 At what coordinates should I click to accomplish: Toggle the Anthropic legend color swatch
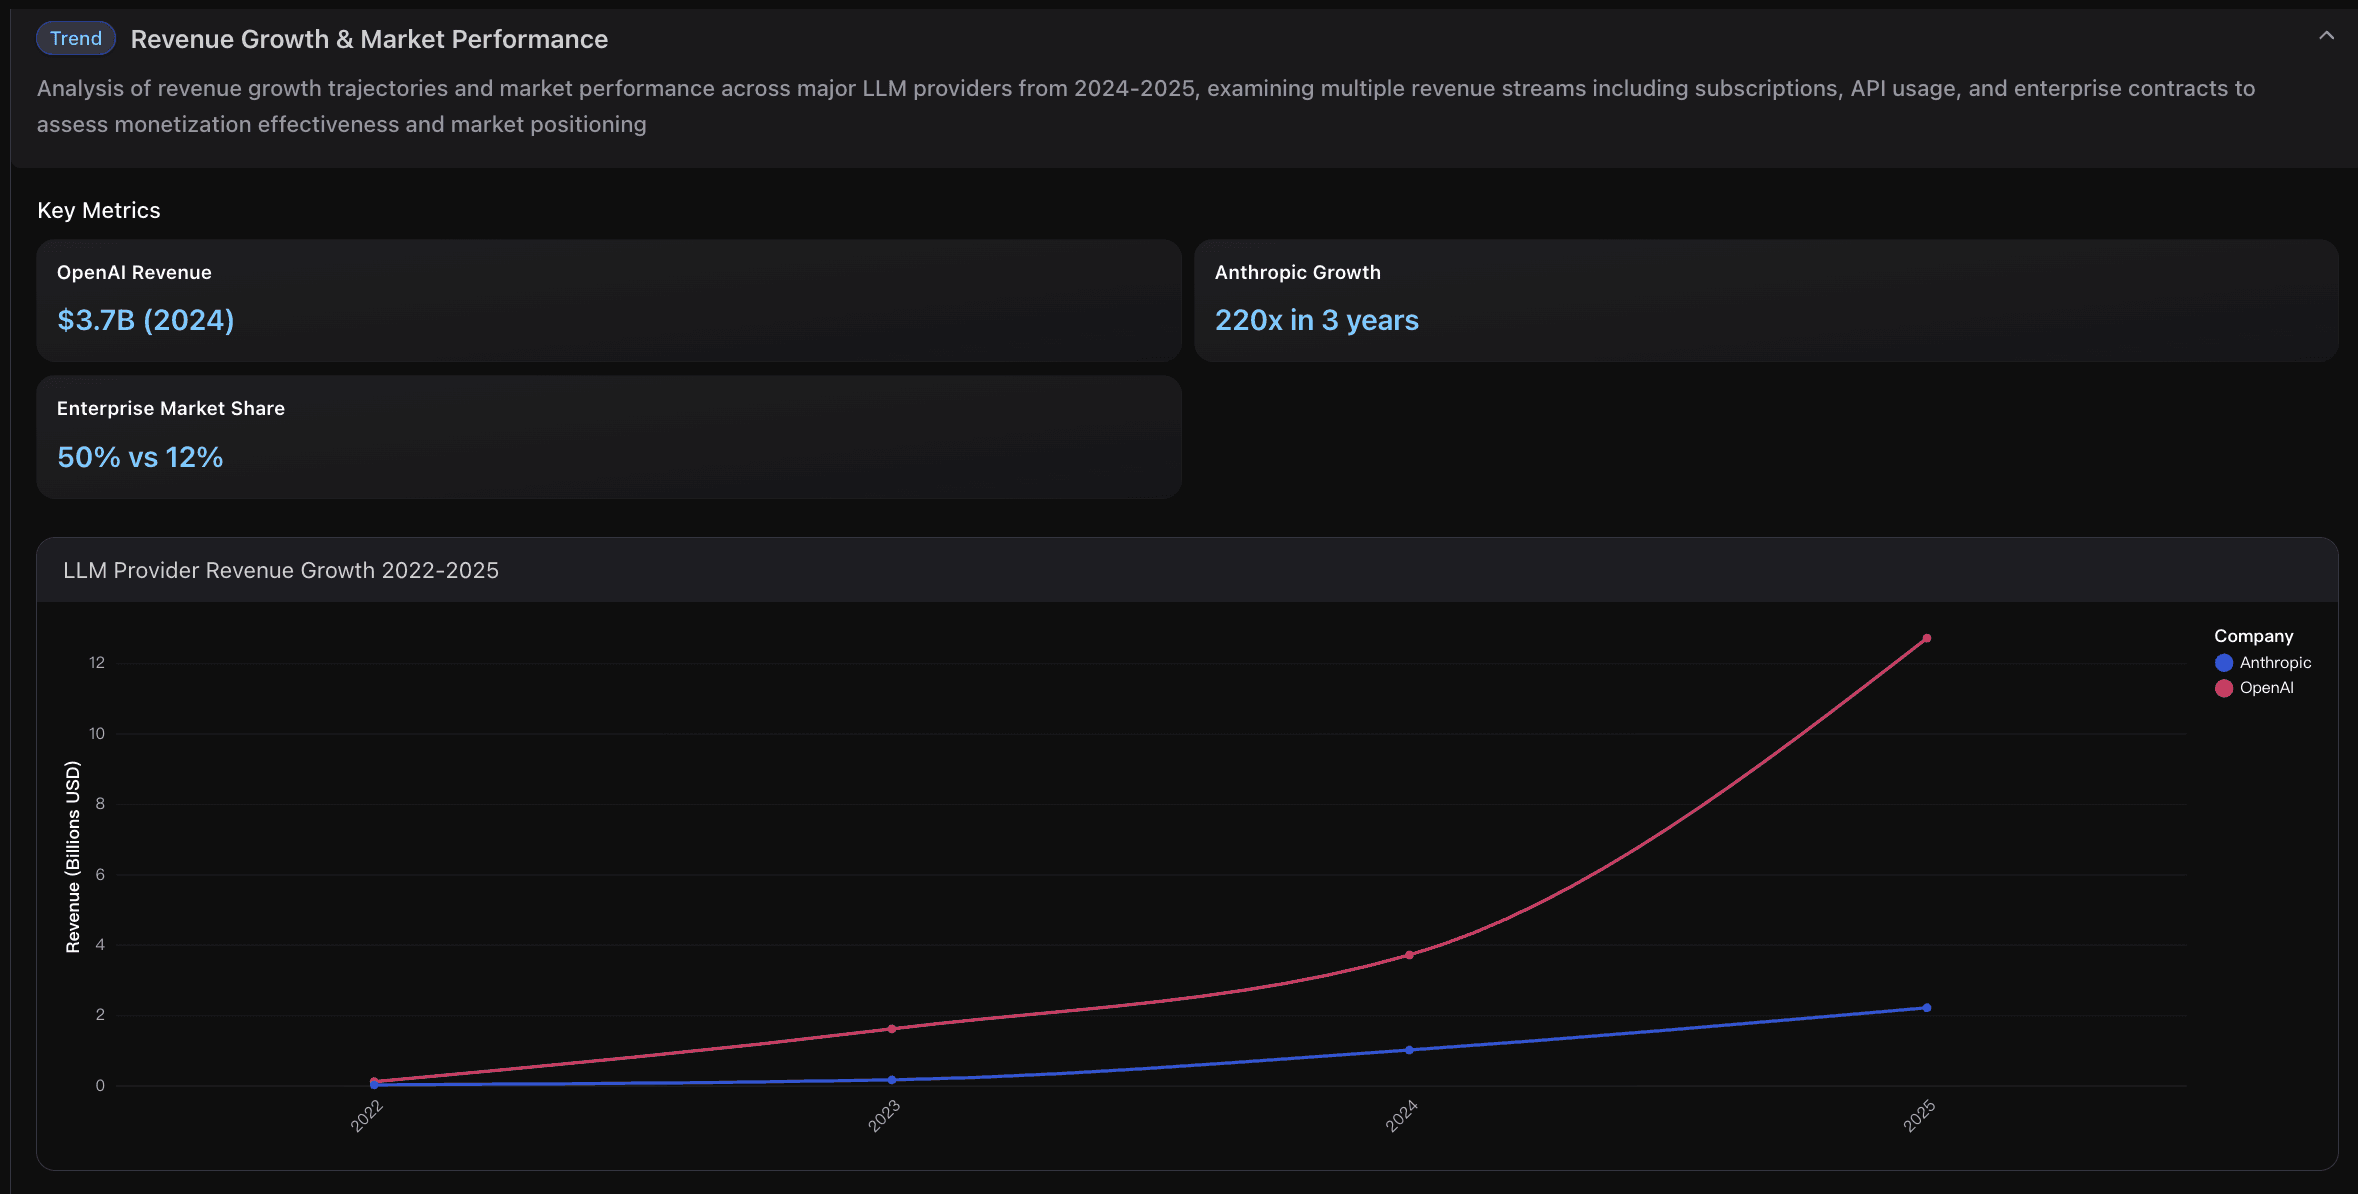click(x=2224, y=663)
